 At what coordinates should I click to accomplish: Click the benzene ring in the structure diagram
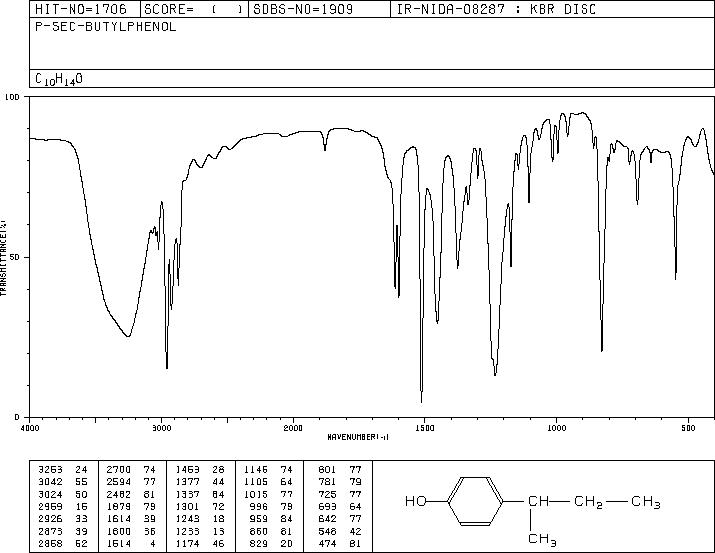(475, 501)
